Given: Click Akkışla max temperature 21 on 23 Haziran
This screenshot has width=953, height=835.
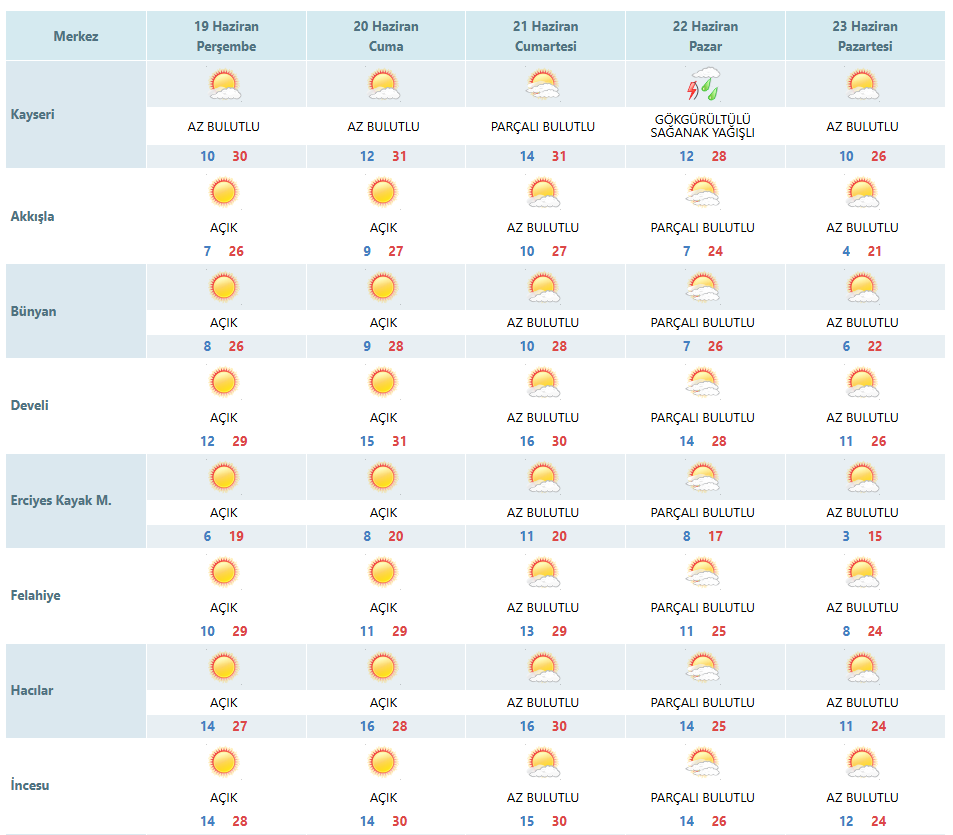Looking at the screenshot, I should click(x=875, y=251).
